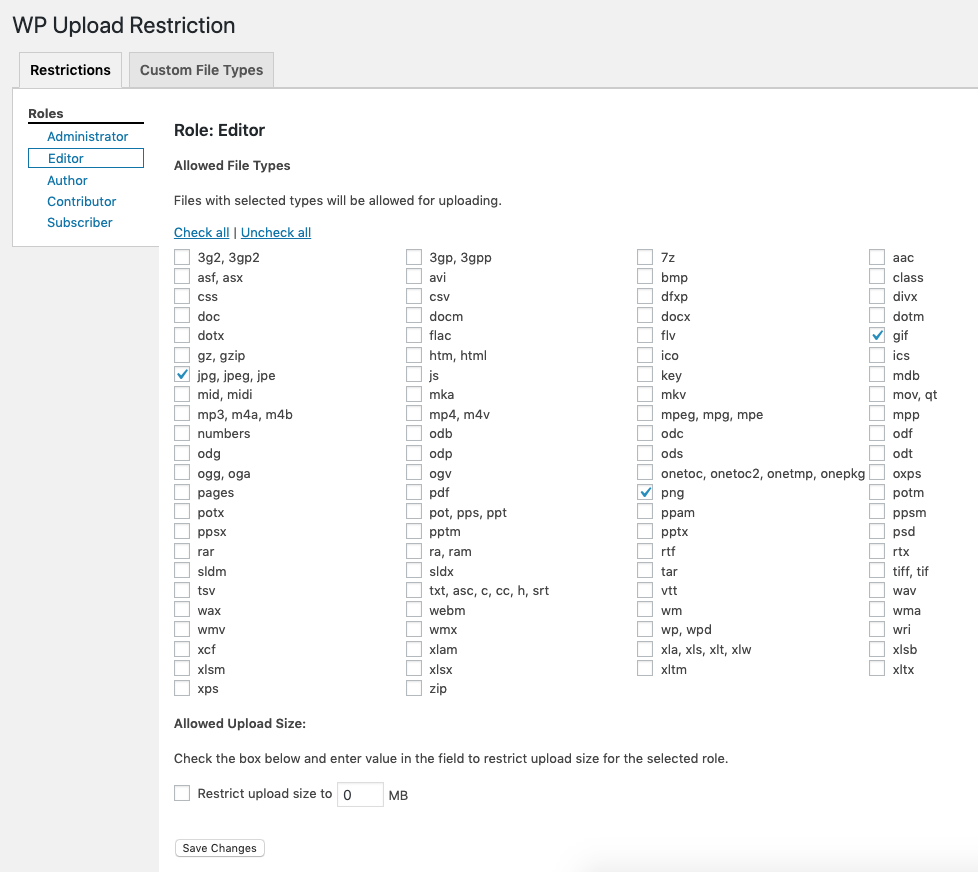The image size is (978, 872).
Task: Select the currently highlighted Editor role
Action: [x=67, y=158]
